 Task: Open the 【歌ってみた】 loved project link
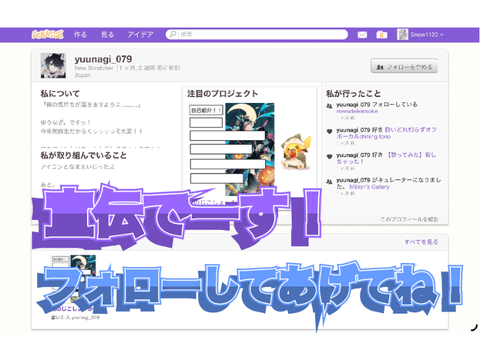[x=386, y=158]
